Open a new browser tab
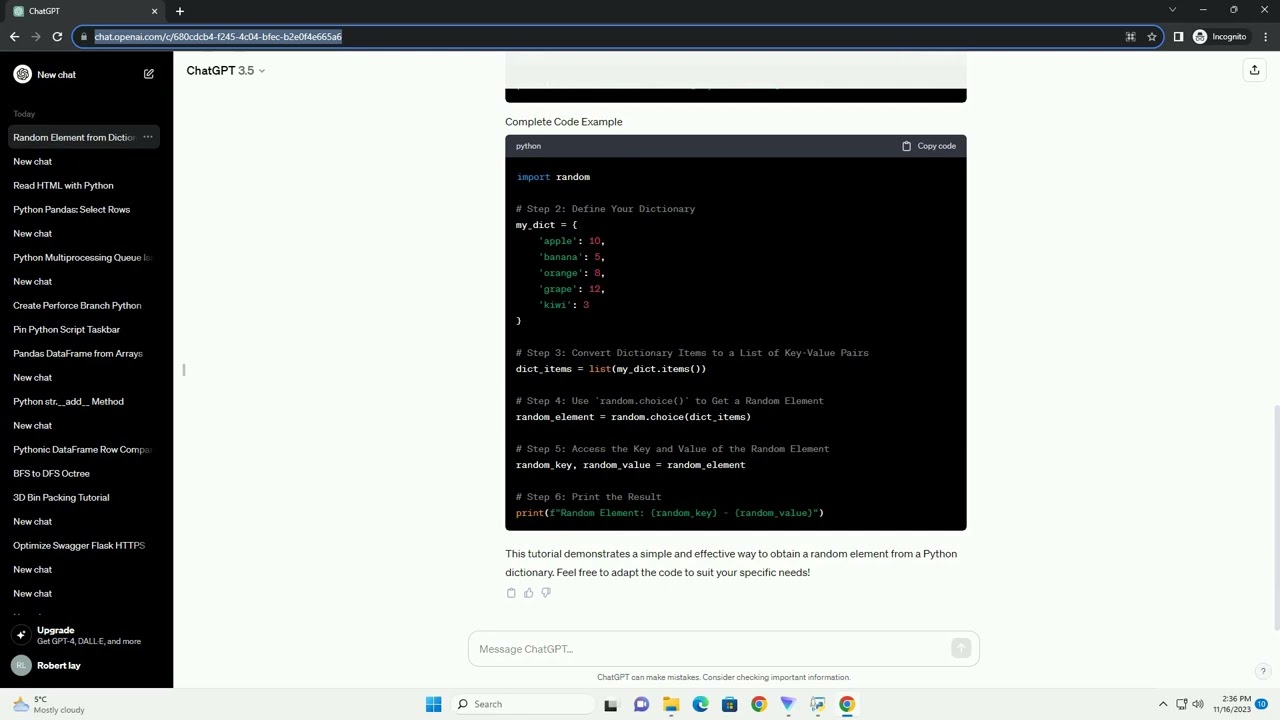Viewport: 1280px width, 720px height. 180,11
